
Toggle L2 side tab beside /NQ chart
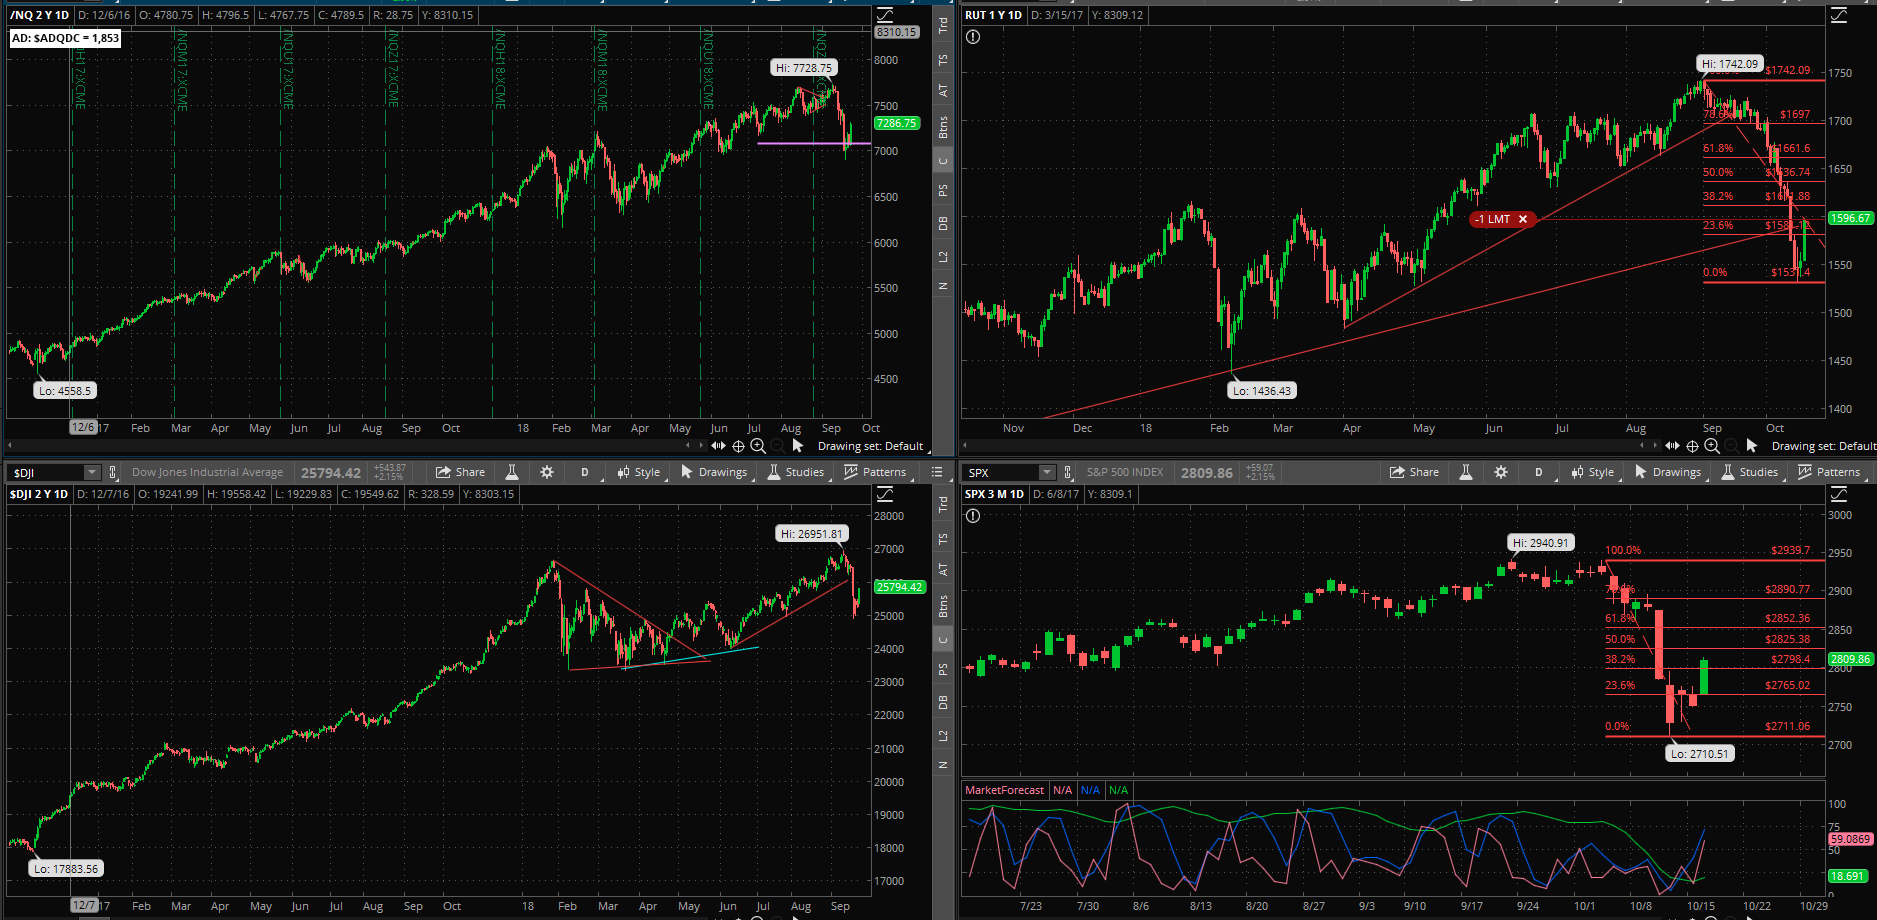tap(943, 257)
